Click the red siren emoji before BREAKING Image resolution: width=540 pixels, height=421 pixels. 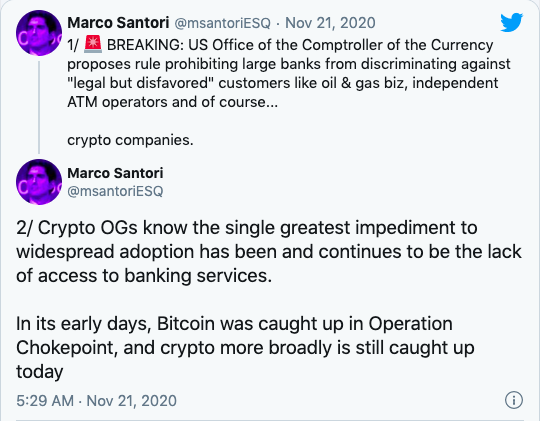pos(93,44)
